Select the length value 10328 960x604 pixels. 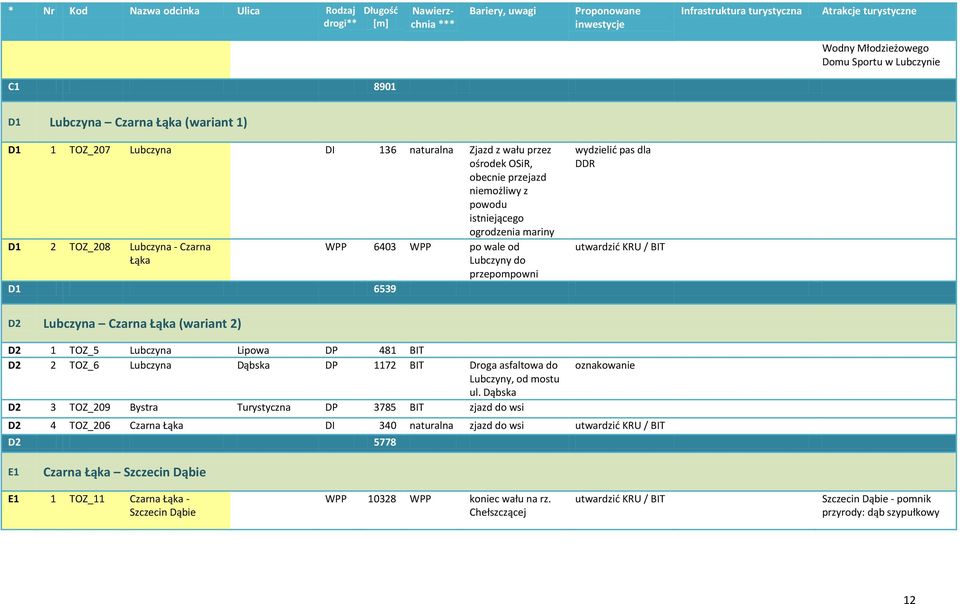pos(382,499)
